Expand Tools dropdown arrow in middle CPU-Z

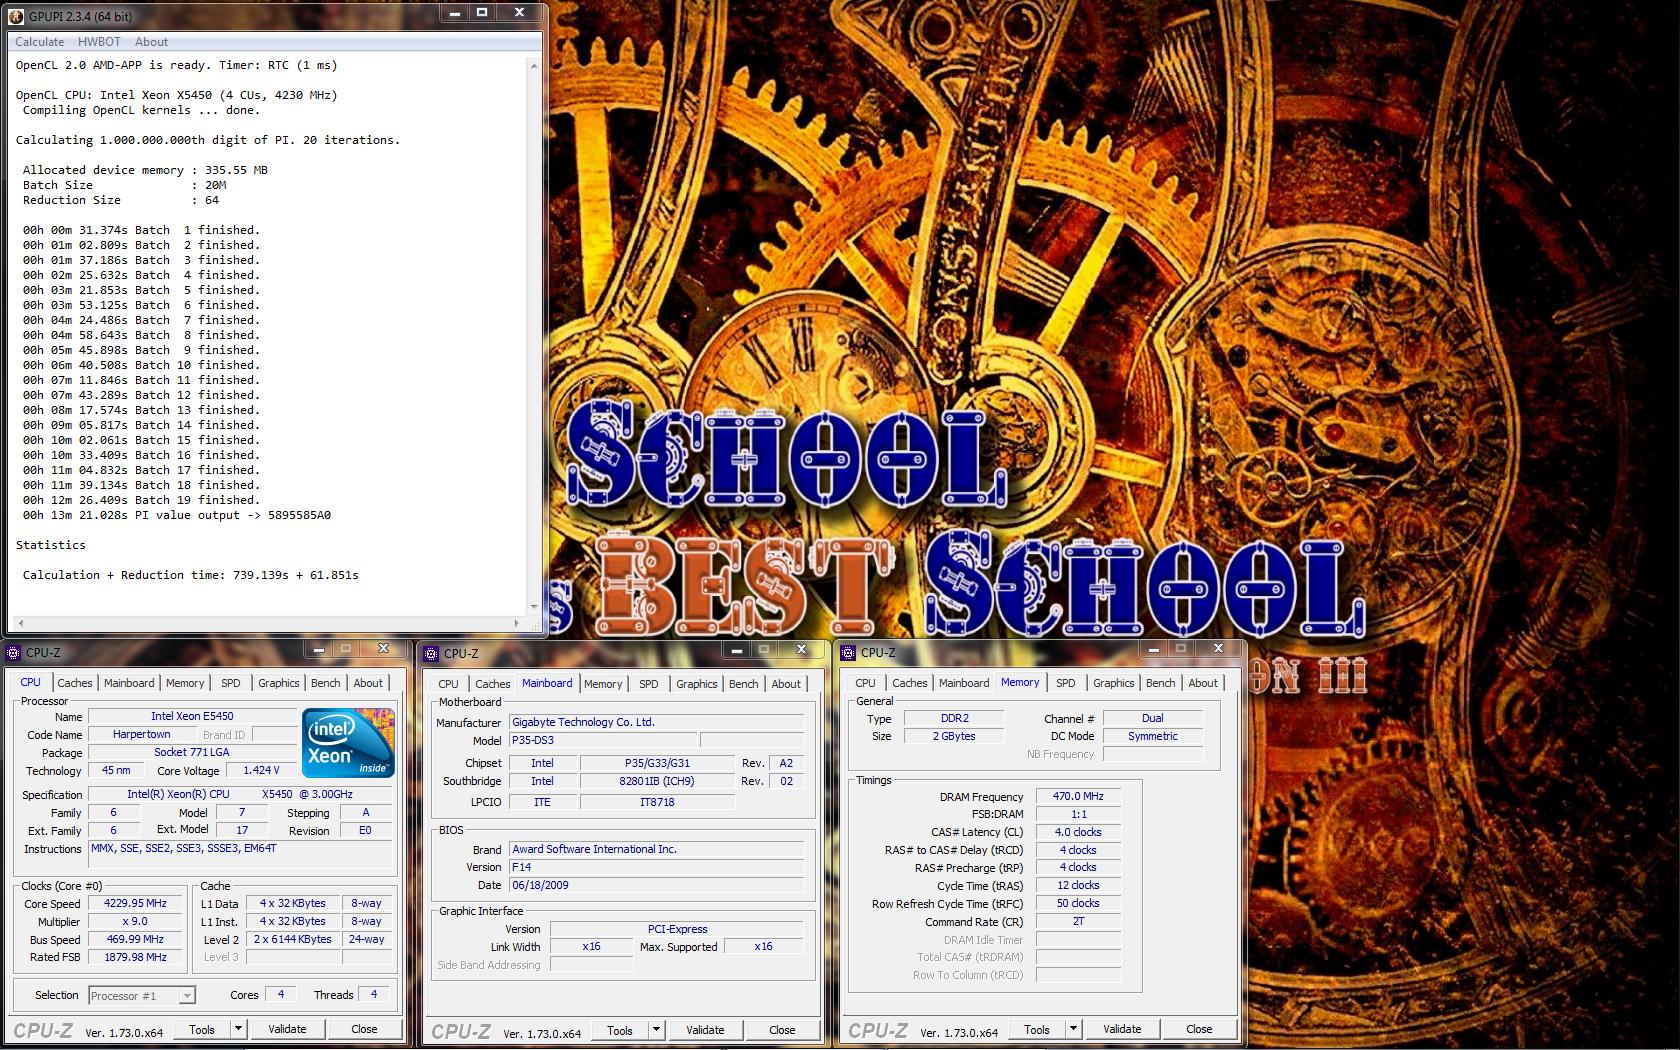tap(656, 1030)
